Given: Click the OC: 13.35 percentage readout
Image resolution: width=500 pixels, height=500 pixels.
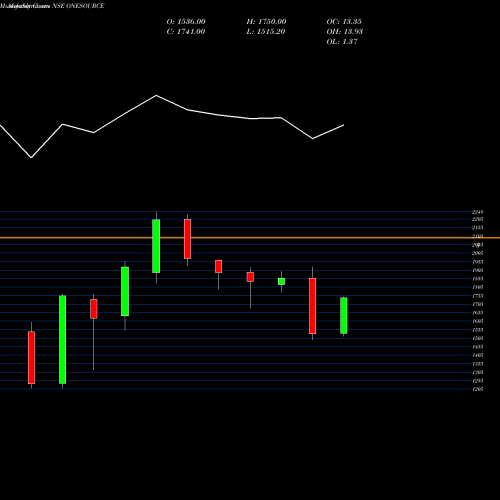Looking at the screenshot, I should (344, 22).
